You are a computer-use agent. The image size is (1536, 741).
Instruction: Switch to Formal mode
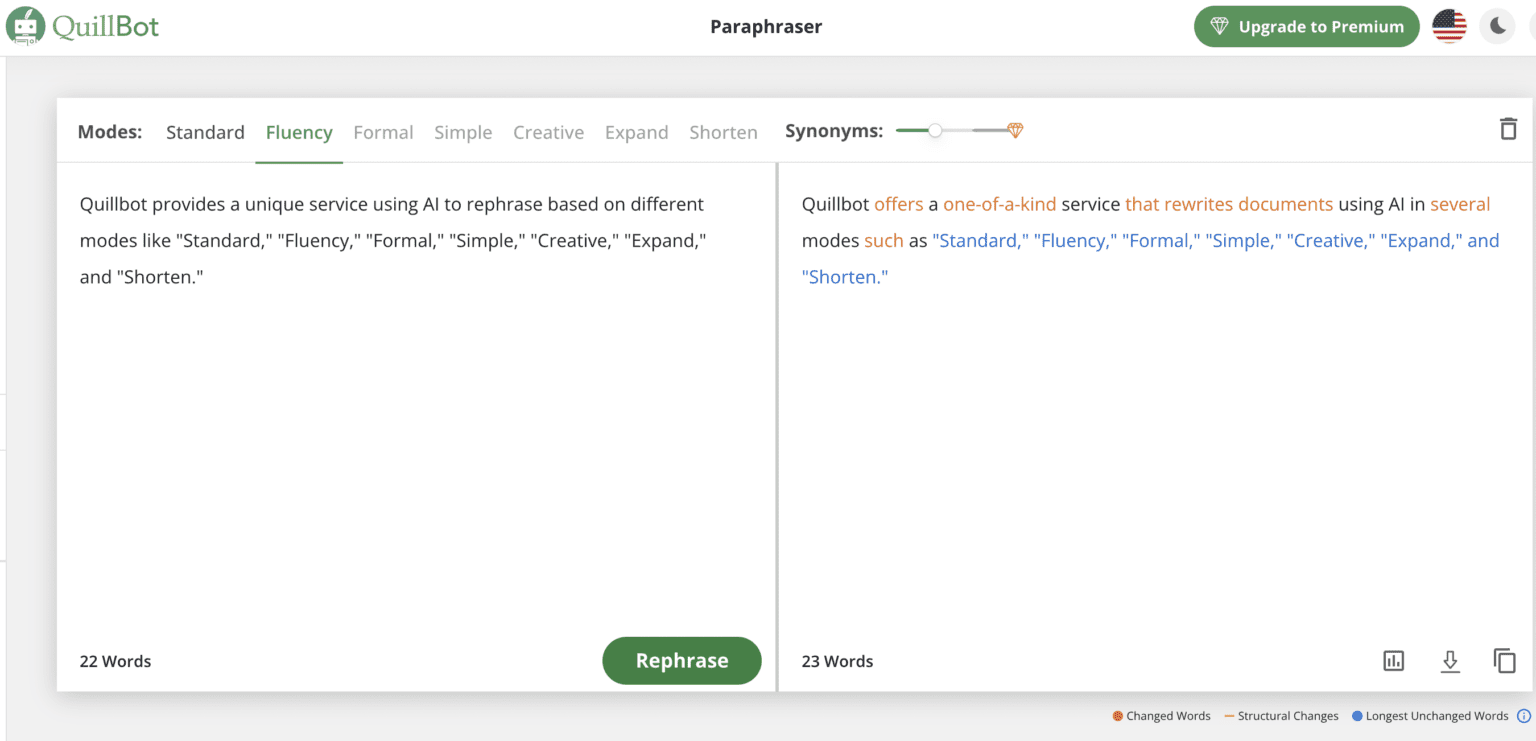(x=383, y=132)
